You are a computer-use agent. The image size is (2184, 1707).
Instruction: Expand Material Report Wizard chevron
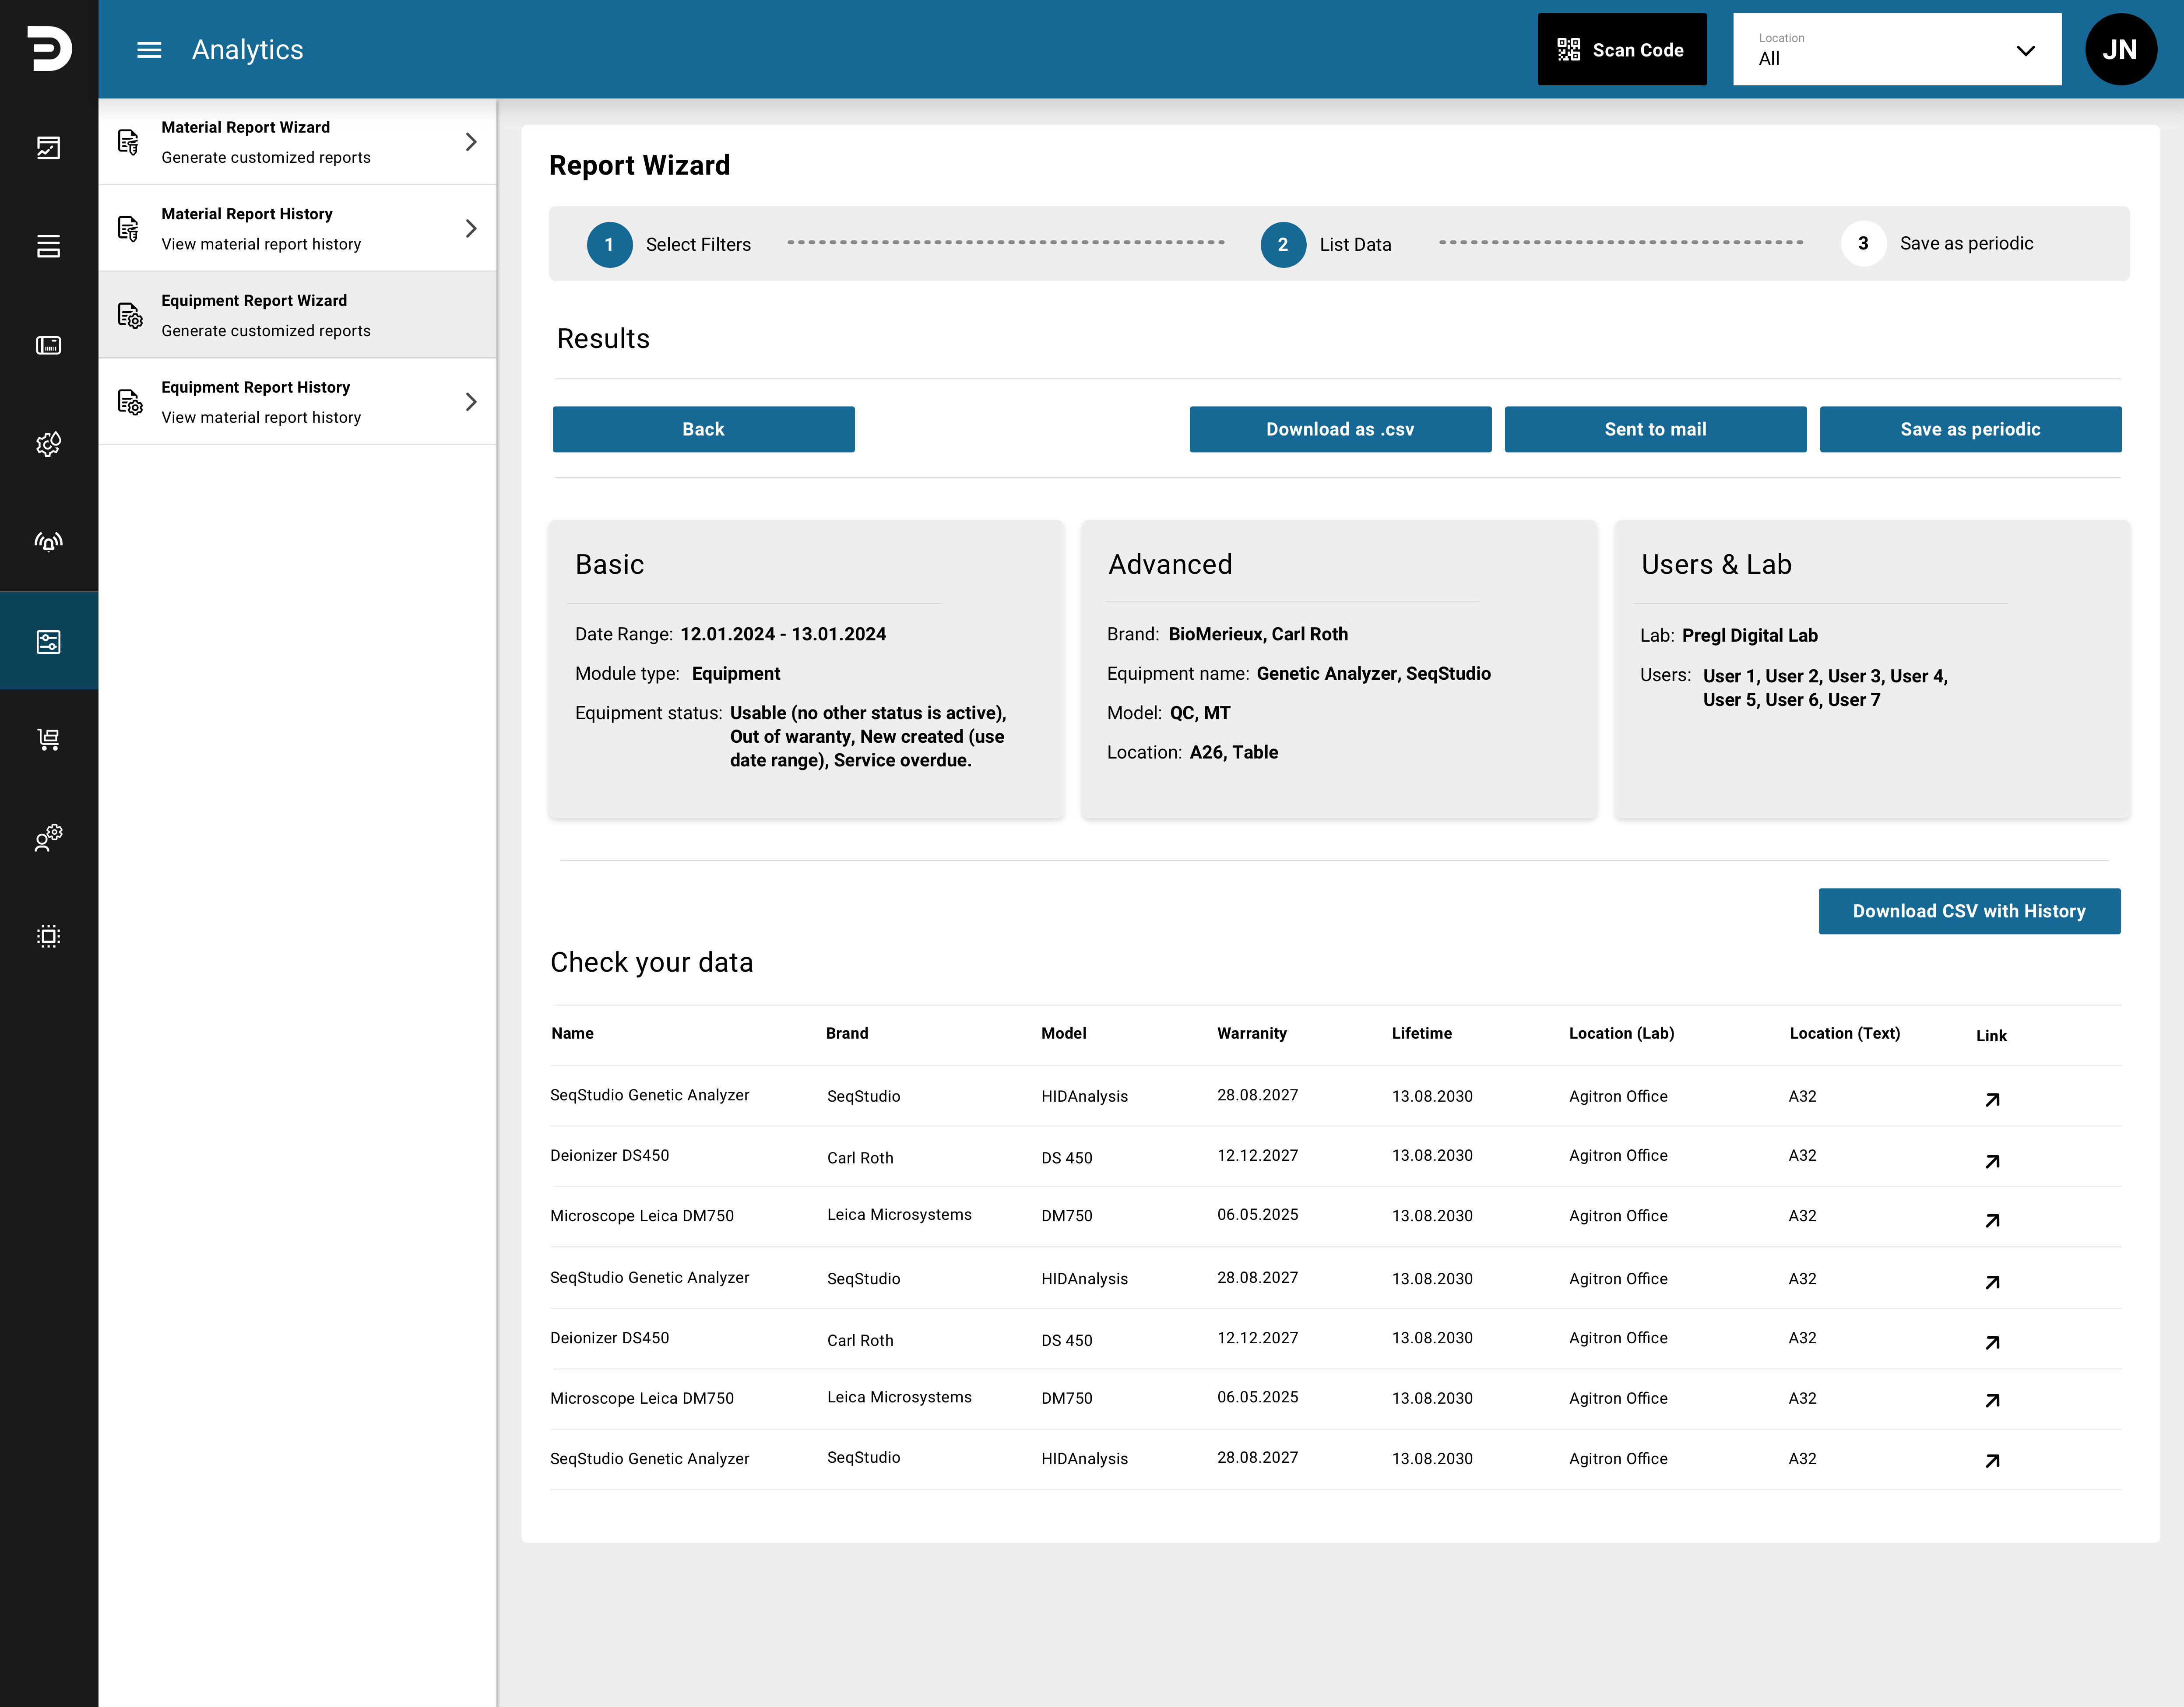coord(471,142)
